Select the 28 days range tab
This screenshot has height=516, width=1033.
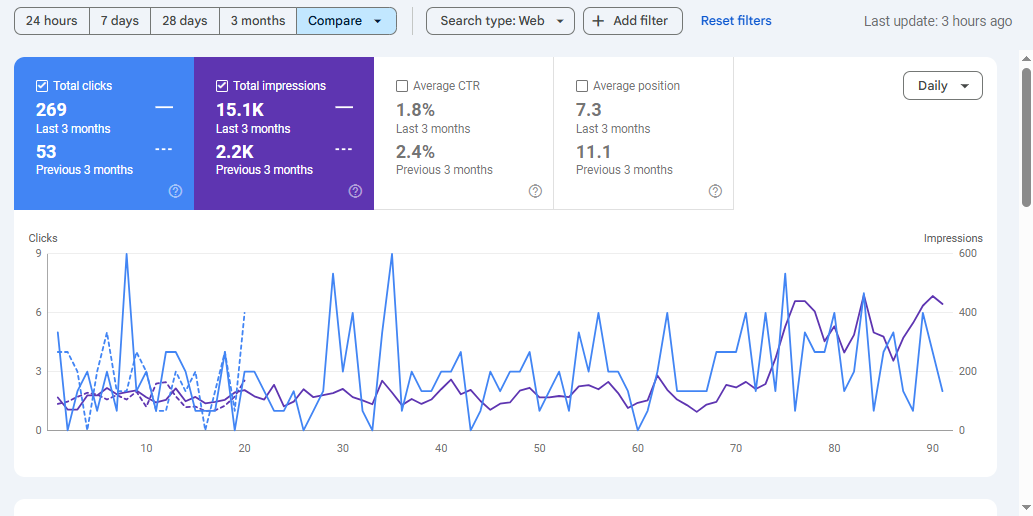coord(185,21)
